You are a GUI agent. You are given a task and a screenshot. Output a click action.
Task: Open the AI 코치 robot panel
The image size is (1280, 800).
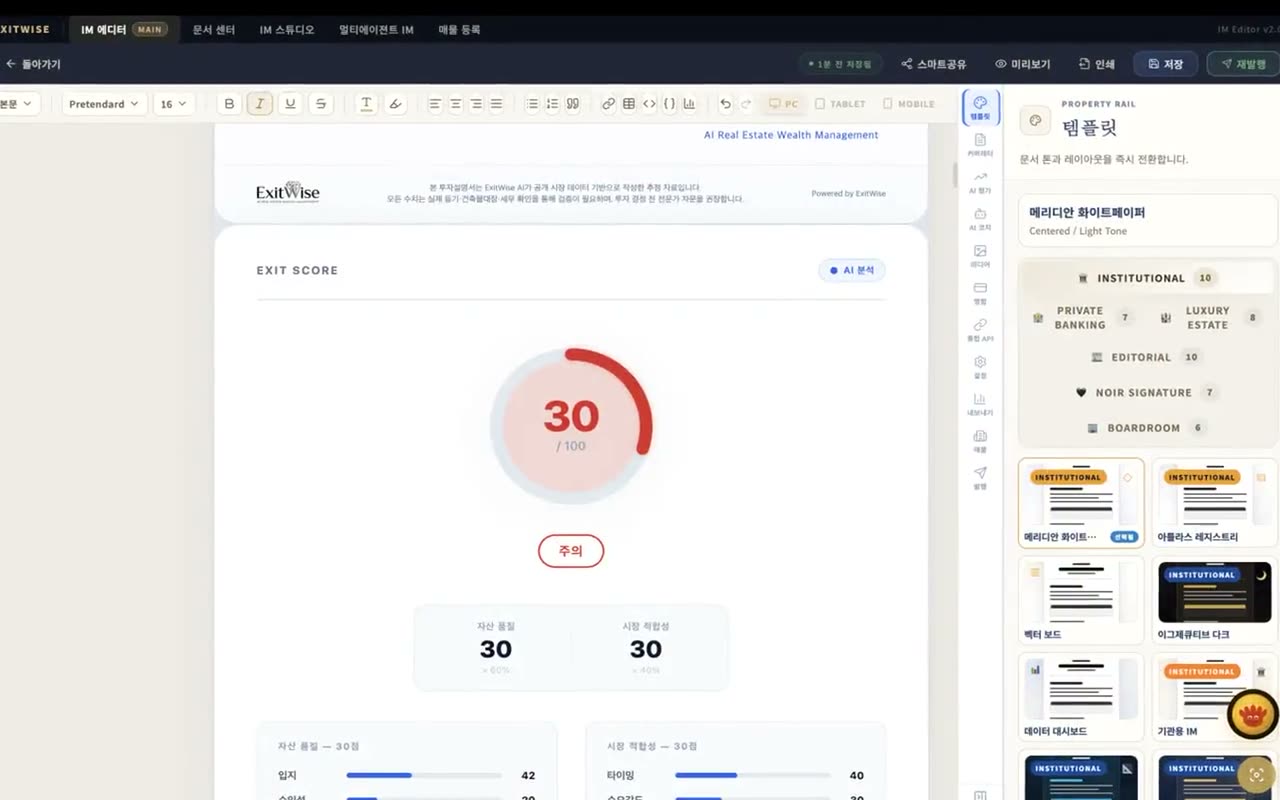tap(980, 219)
